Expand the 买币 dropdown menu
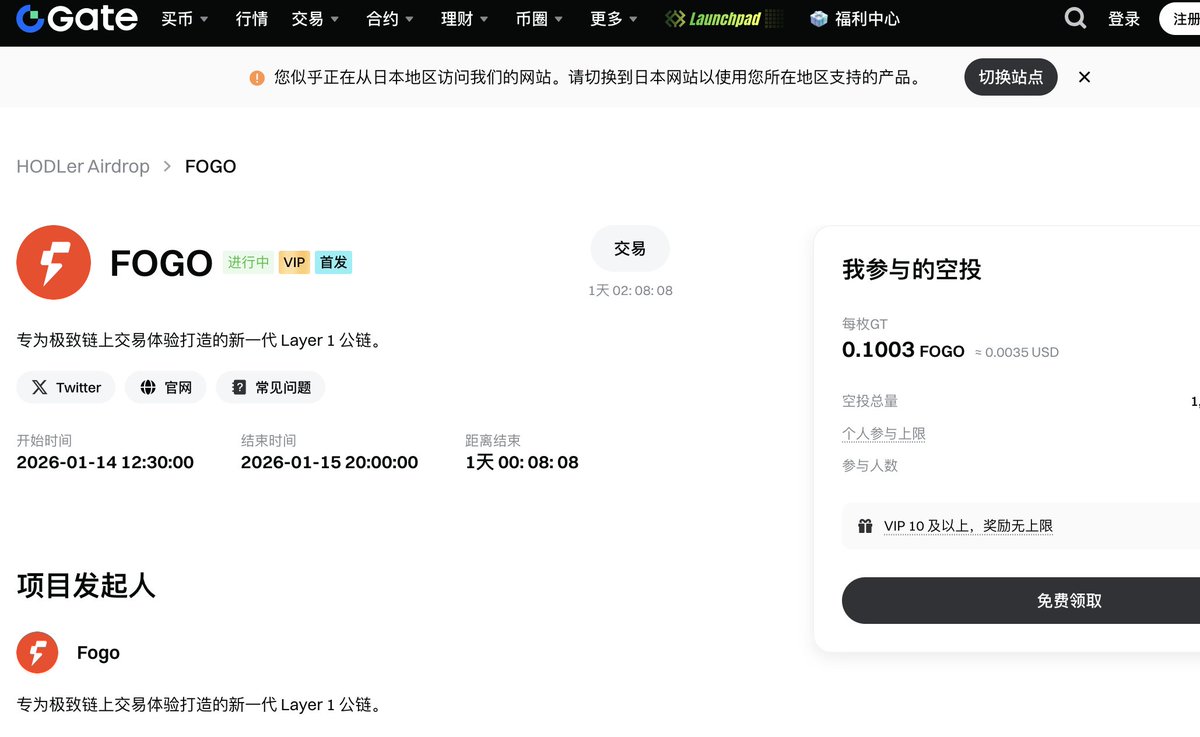Image resolution: width=1200 pixels, height=737 pixels. click(x=185, y=18)
